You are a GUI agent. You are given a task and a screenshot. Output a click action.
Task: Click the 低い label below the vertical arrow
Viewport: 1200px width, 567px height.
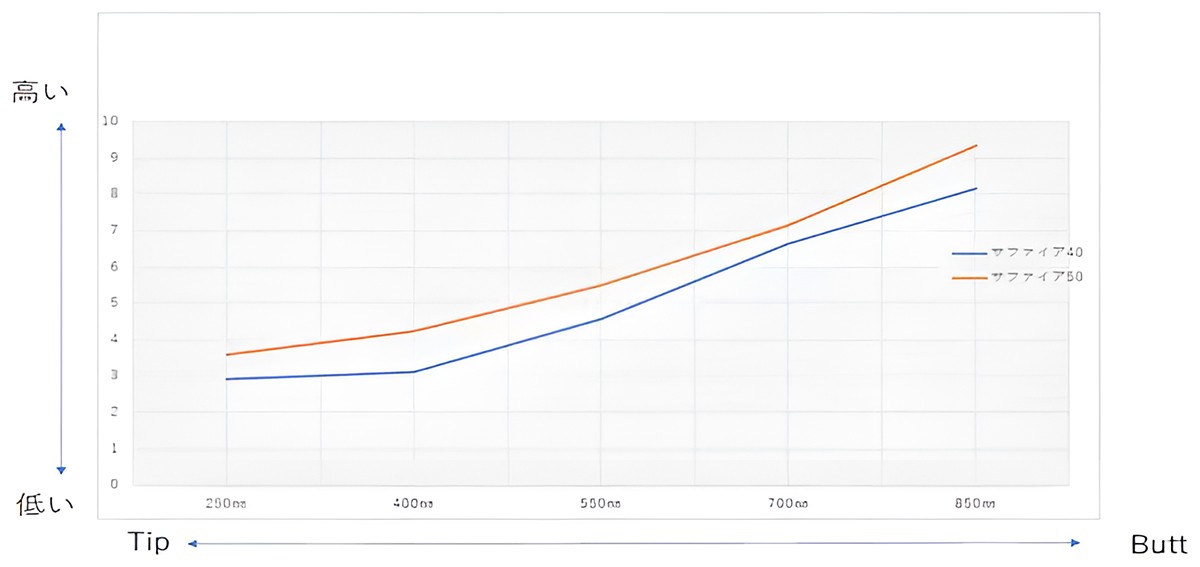tap(46, 505)
